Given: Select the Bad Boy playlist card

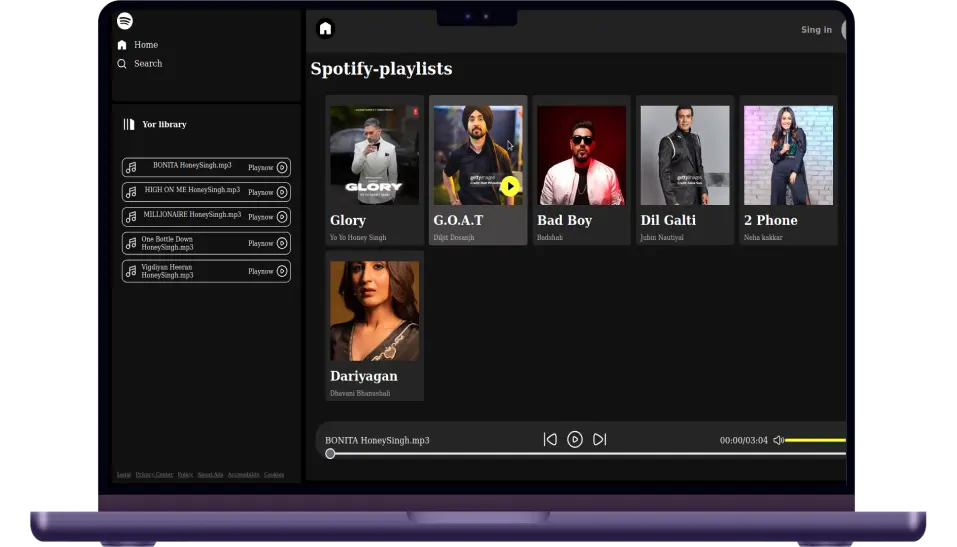Looking at the screenshot, I should (x=581, y=170).
